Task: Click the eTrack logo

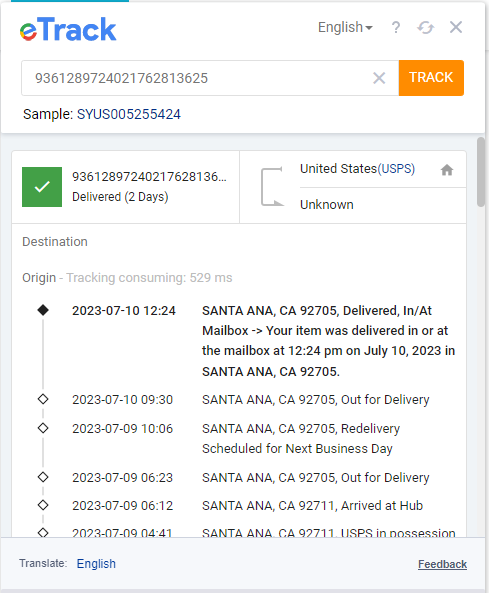Action: tap(68, 29)
